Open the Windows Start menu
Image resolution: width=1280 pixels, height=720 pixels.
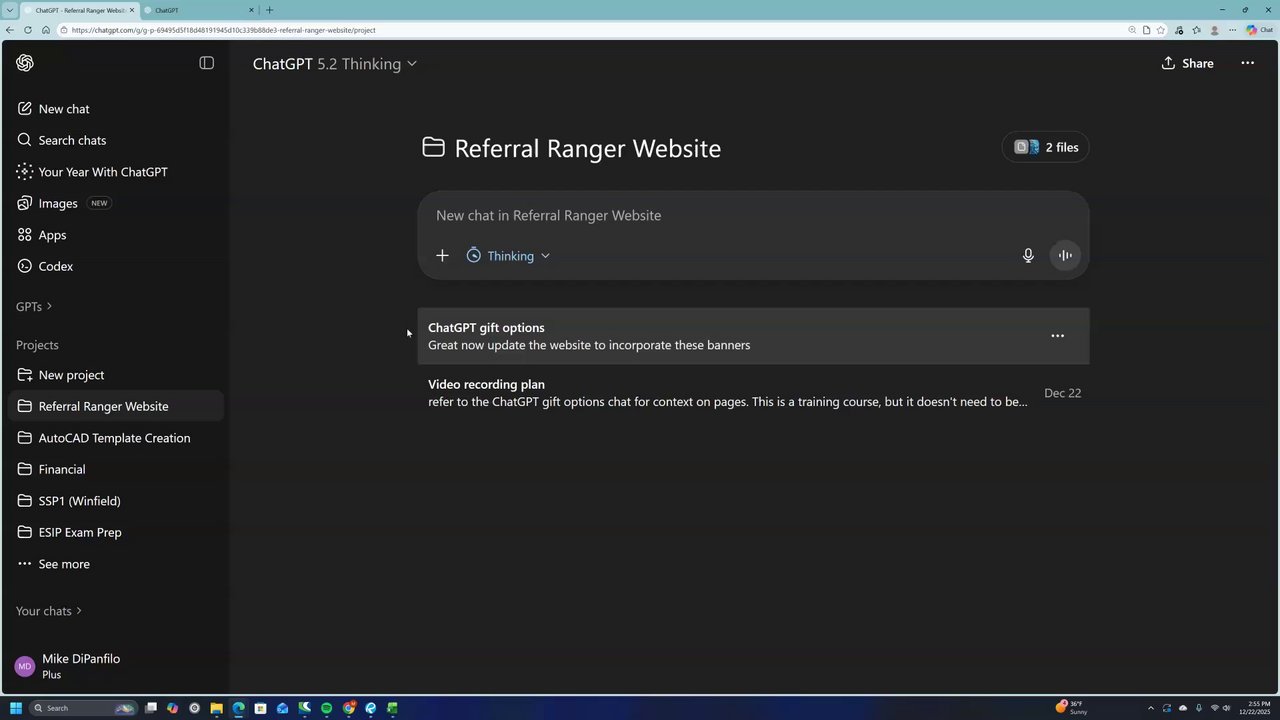(x=16, y=708)
